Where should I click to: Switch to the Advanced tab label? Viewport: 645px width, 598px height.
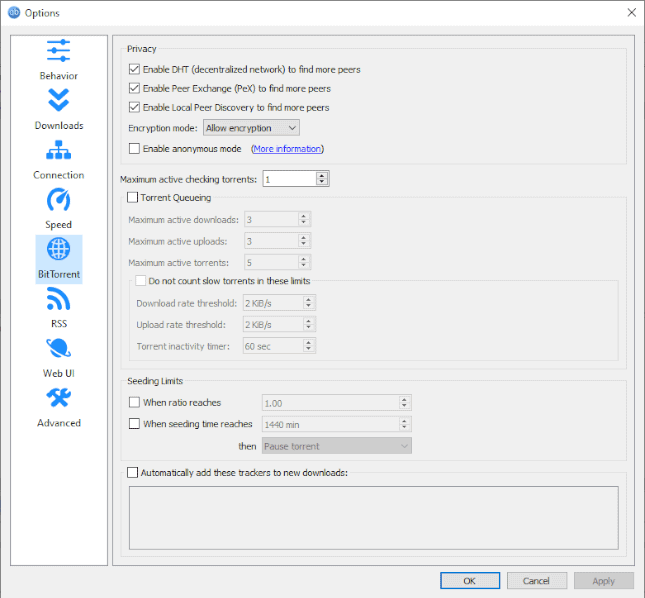point(59,423)
